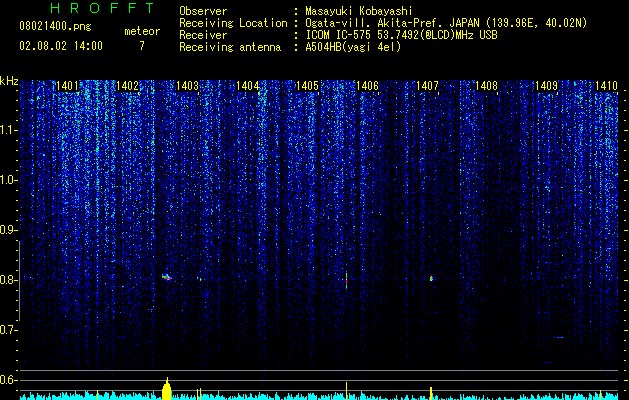Click the meteor count label
This screenshot has height=400, width=629.
click(x=142, y=31)
